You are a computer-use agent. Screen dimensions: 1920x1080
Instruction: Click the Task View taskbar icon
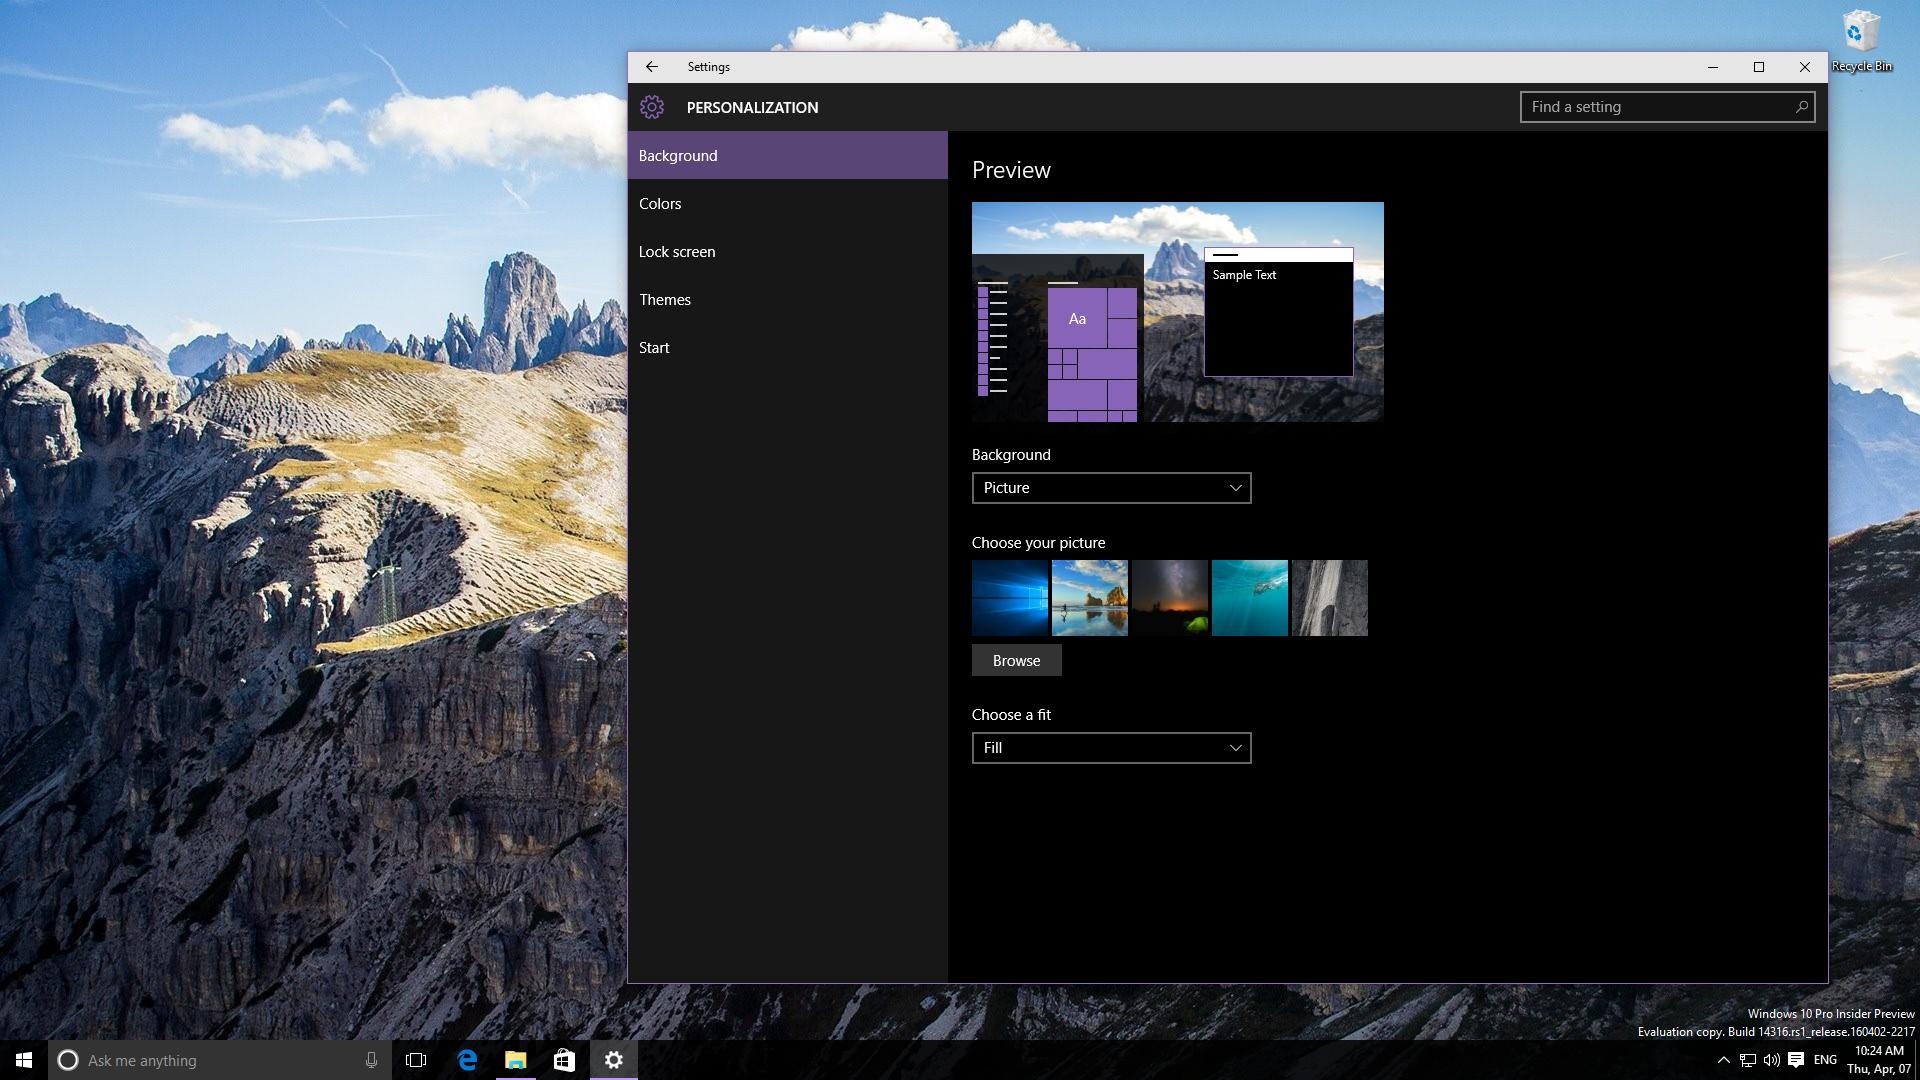point(416,1060)
